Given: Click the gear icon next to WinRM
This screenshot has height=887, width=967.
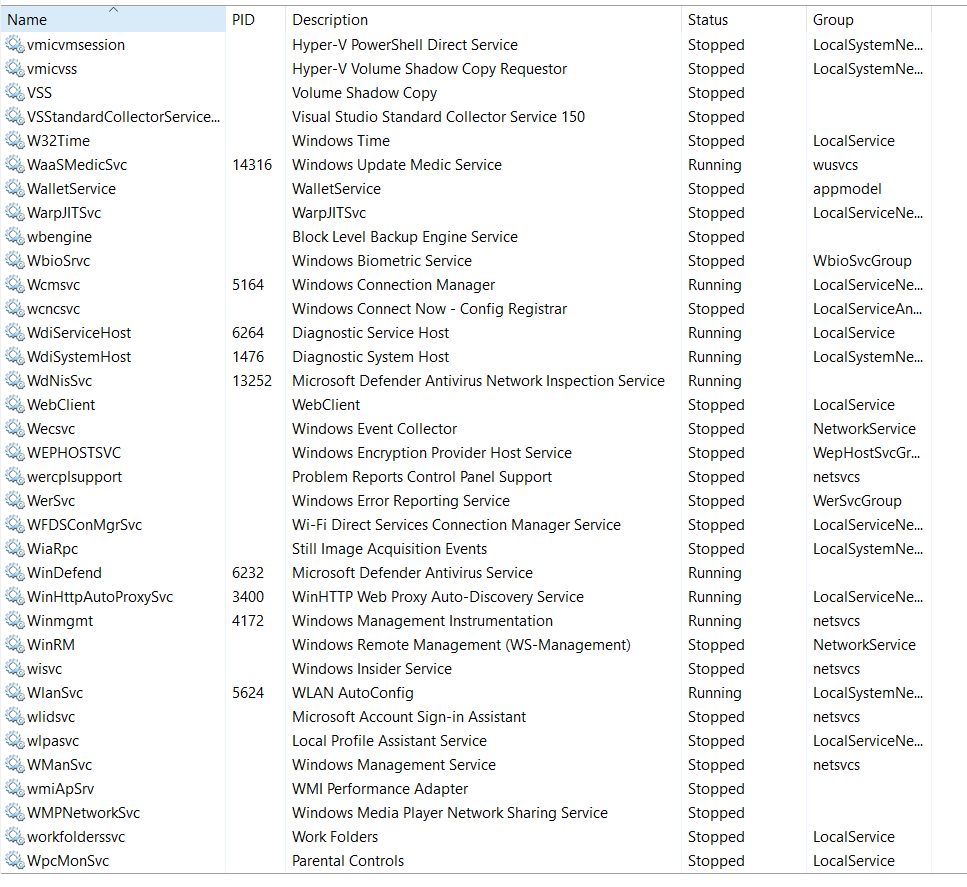Looking at the screenshot, I should pyautogui.click(x=15, y=645).
